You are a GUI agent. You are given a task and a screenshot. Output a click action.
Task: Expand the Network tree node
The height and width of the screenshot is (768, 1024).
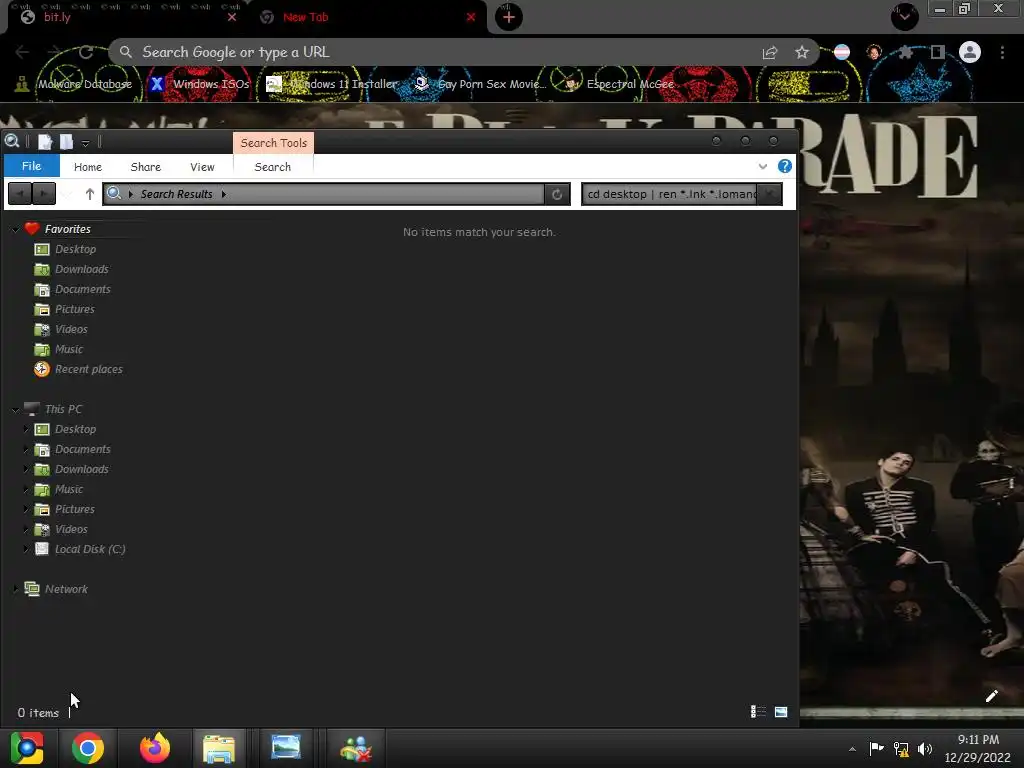coord(16,589)
